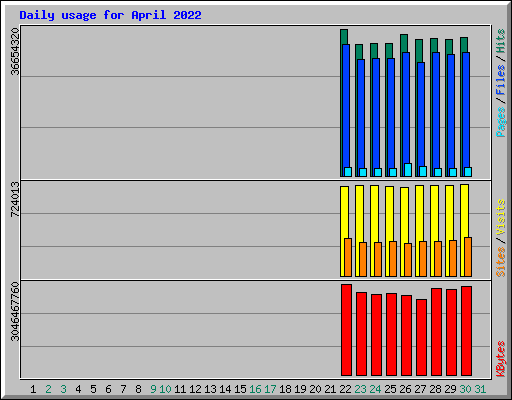Image resolution: width=512 pixels, height=400 pixels.
Task: Click day 16 on the x-axis
Action: tap(255, 389)
